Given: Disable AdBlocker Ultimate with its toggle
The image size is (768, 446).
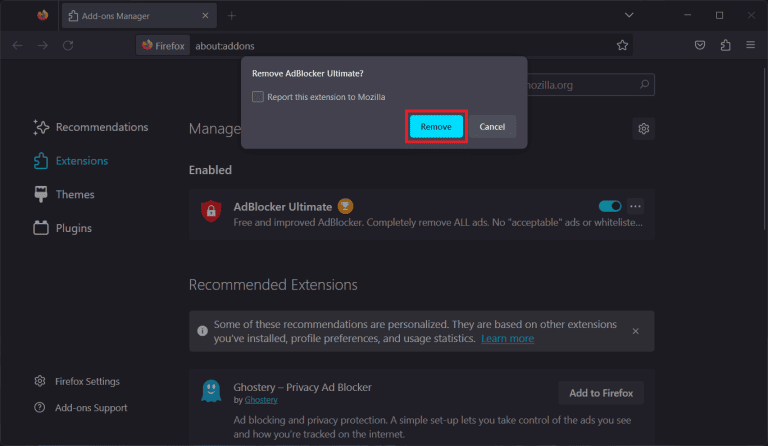Looking at the screenshot, I should pyautogui.click(x=609, y=206).
